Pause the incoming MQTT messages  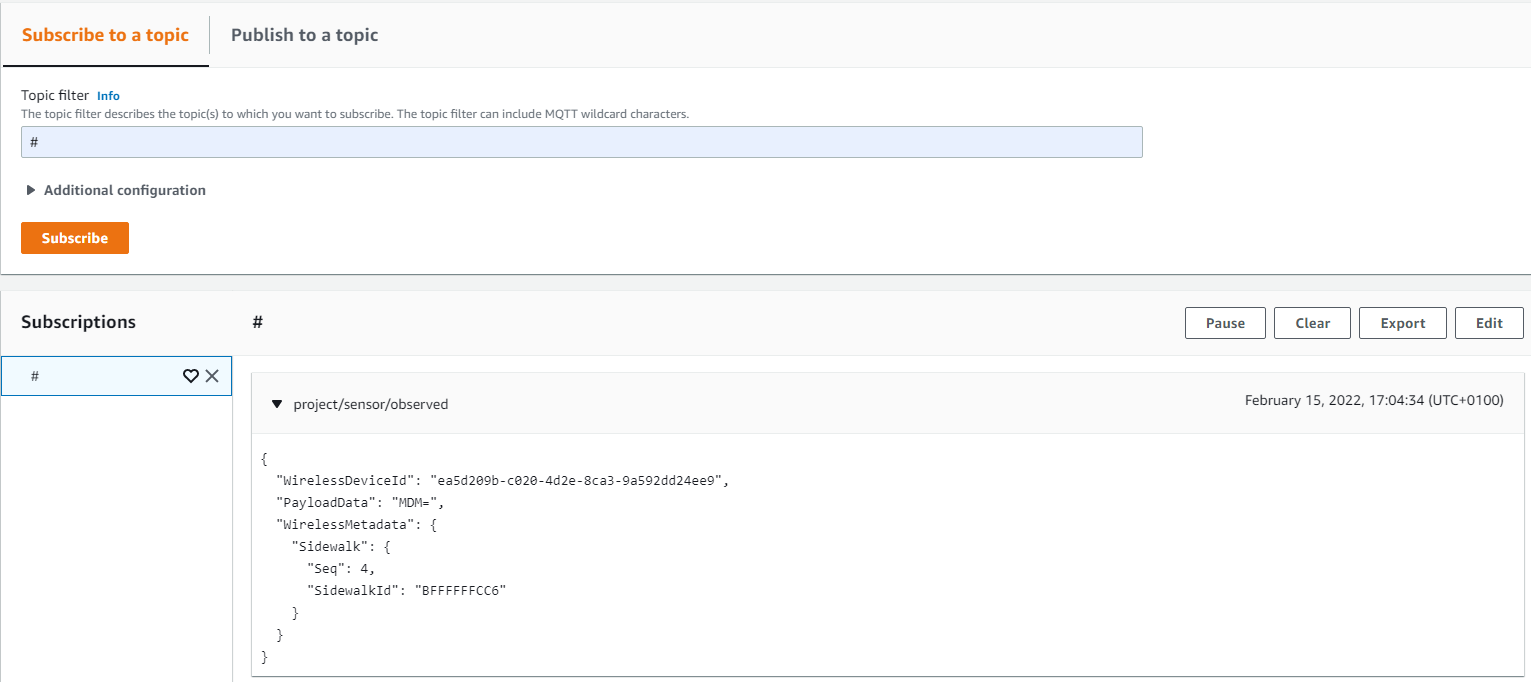(x=1225, y=322)
